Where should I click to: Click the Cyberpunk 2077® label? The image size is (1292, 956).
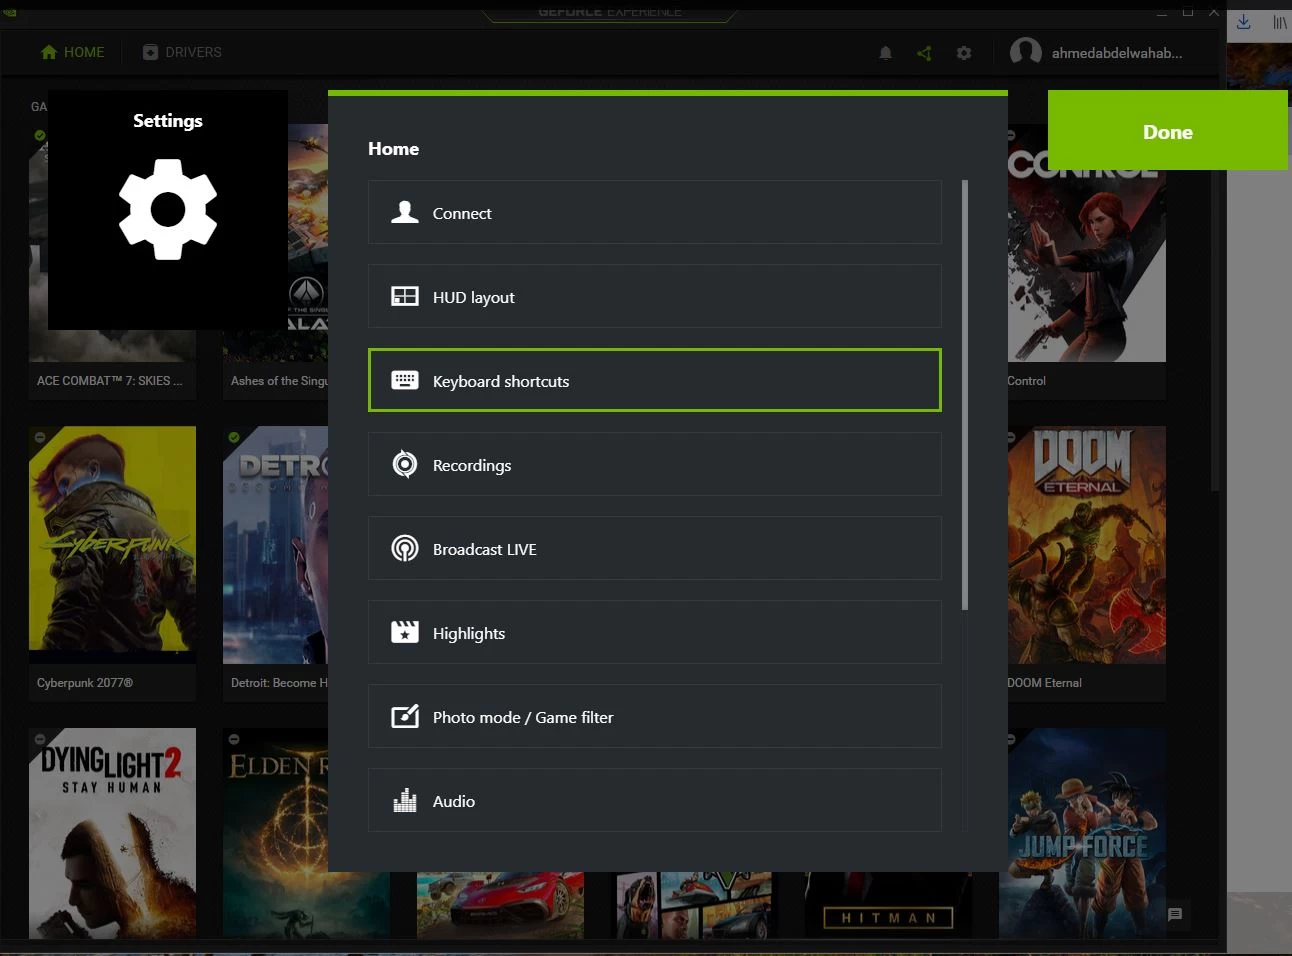point(85,683)
